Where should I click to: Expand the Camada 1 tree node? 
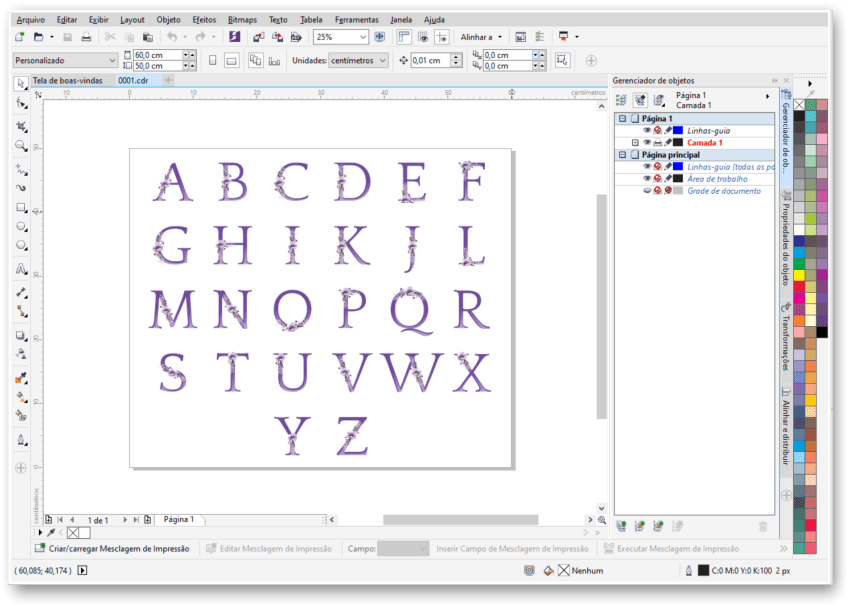coord(635,143)
